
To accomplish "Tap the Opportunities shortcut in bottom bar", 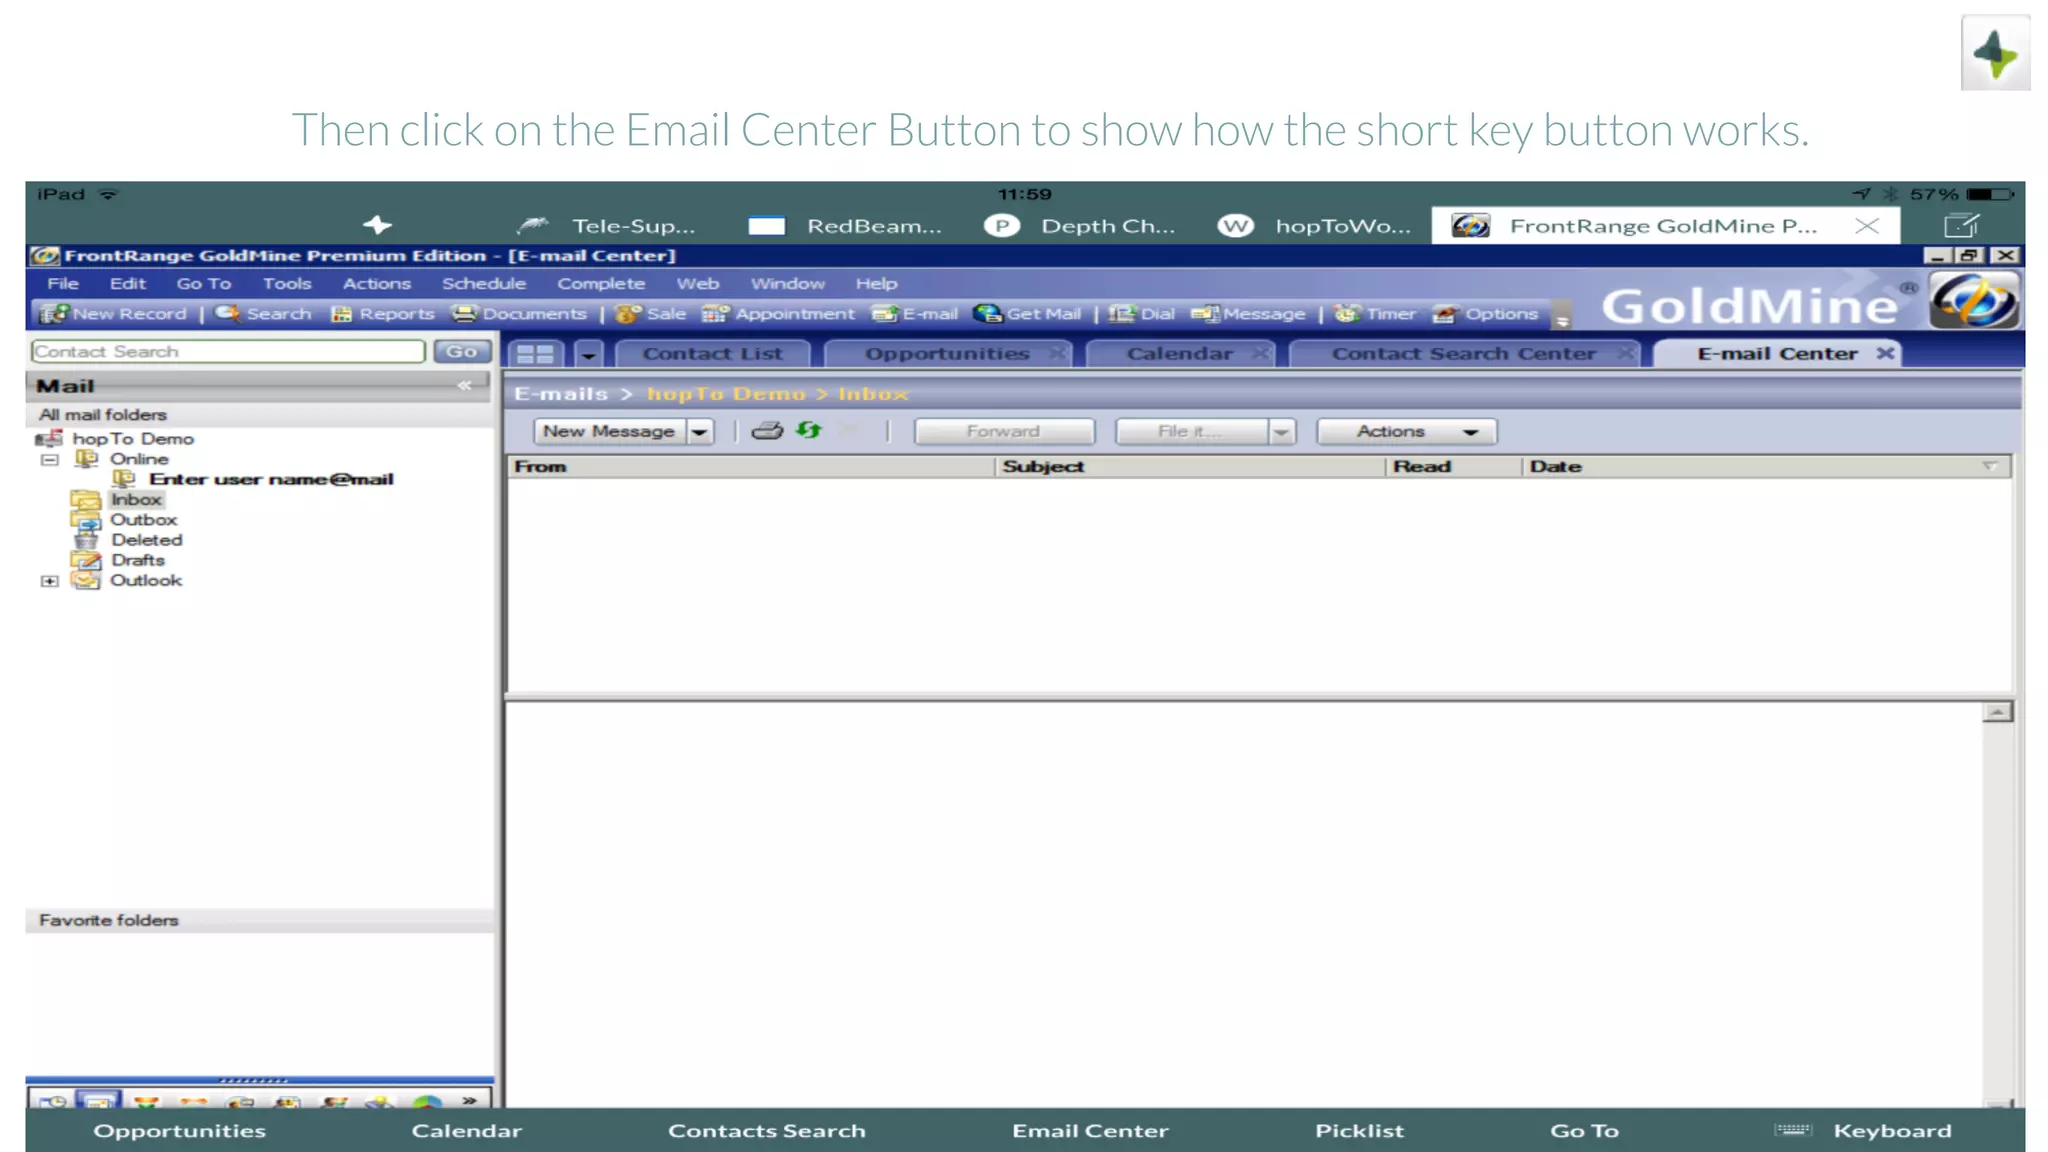I will [180, 1131].
